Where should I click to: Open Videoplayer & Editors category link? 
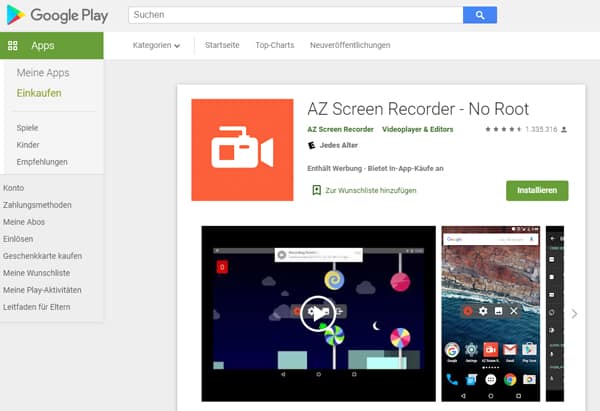tap(417, 129)
